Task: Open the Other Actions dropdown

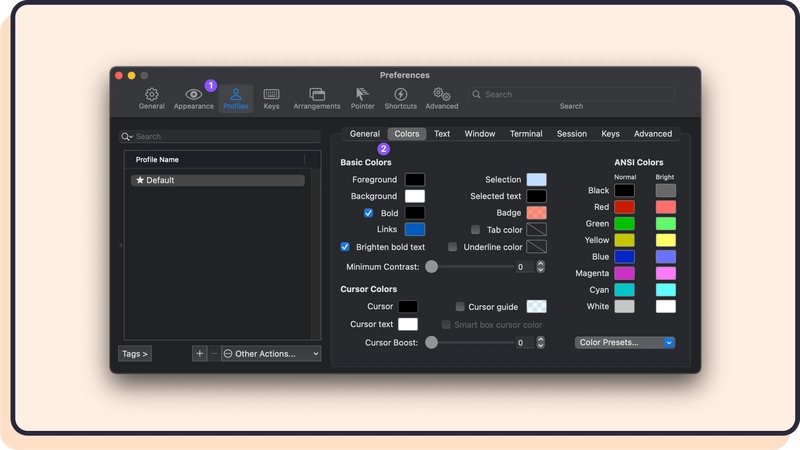Action: pos(271,354)
